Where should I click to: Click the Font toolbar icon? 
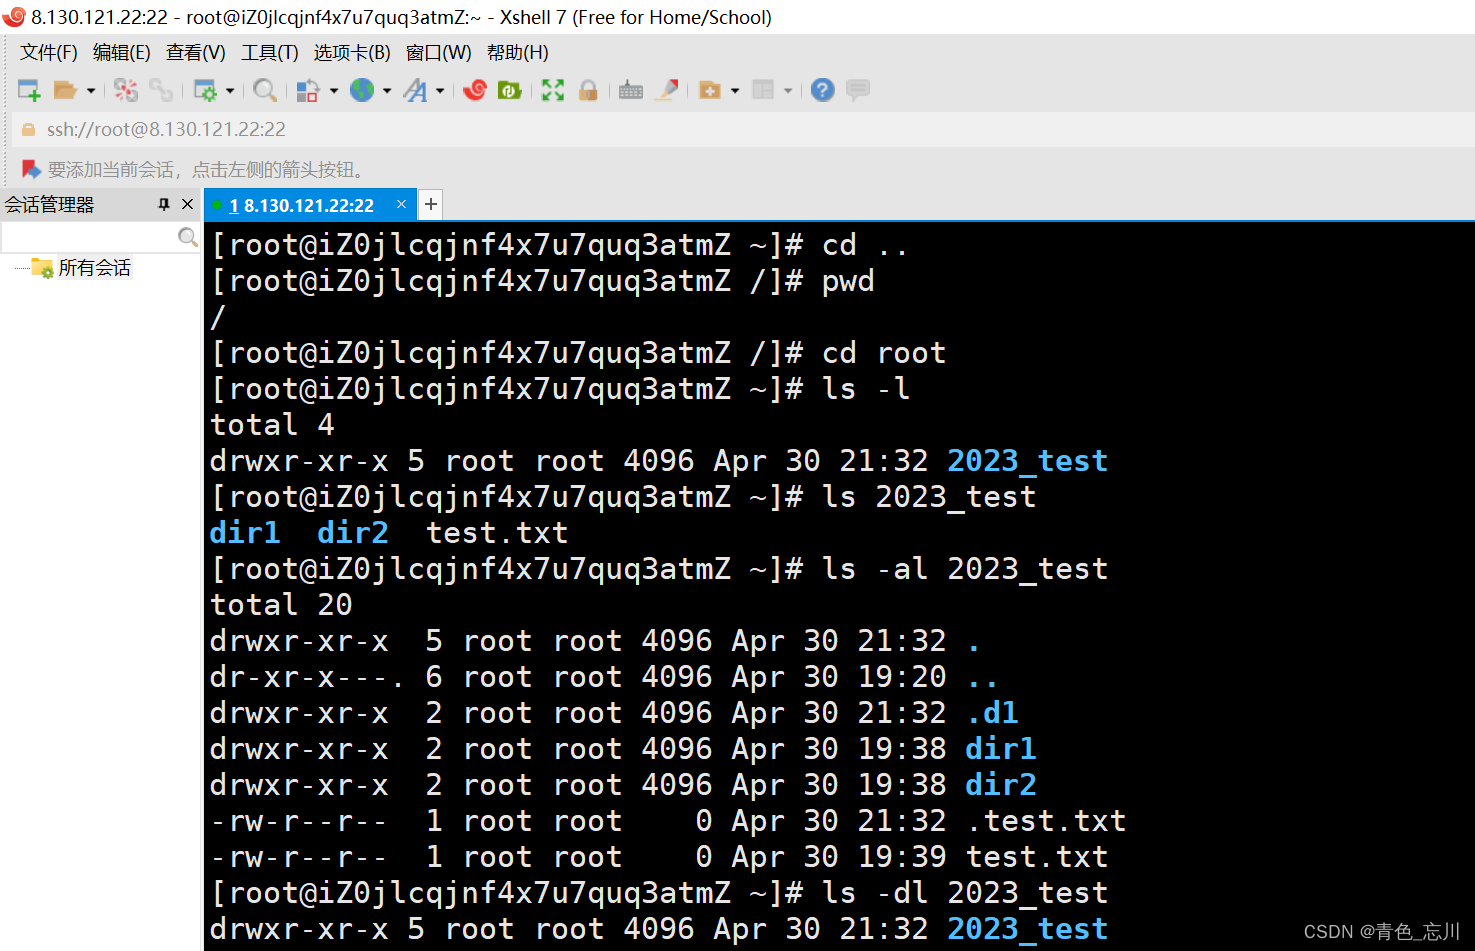[415, 90]
